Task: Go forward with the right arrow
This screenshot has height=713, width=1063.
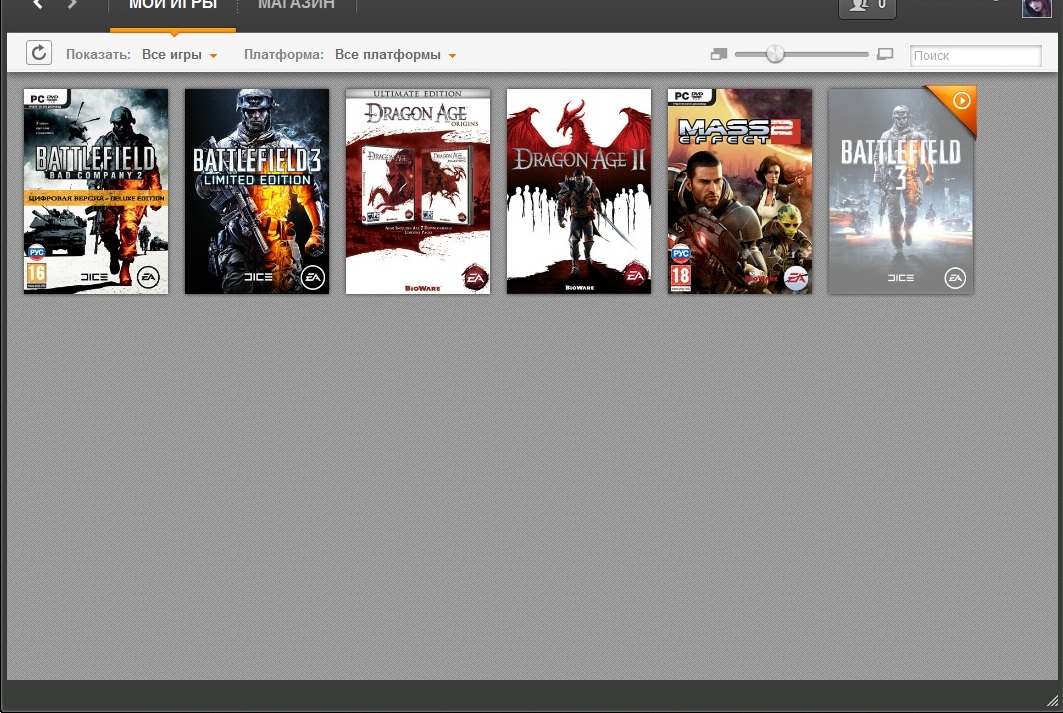Action: (72, 4)
